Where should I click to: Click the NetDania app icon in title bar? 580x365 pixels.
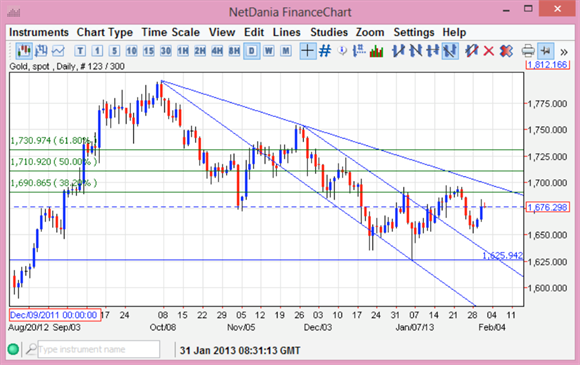(14, 12)
